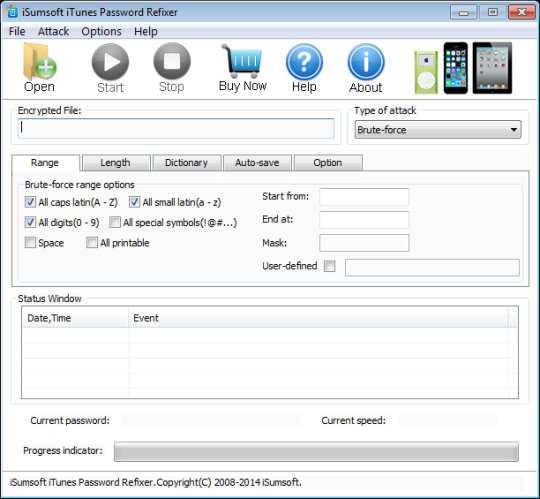Uncheck All digits(0 - 9)
Viewport: 540px width, 499px height.
point(30,222)
